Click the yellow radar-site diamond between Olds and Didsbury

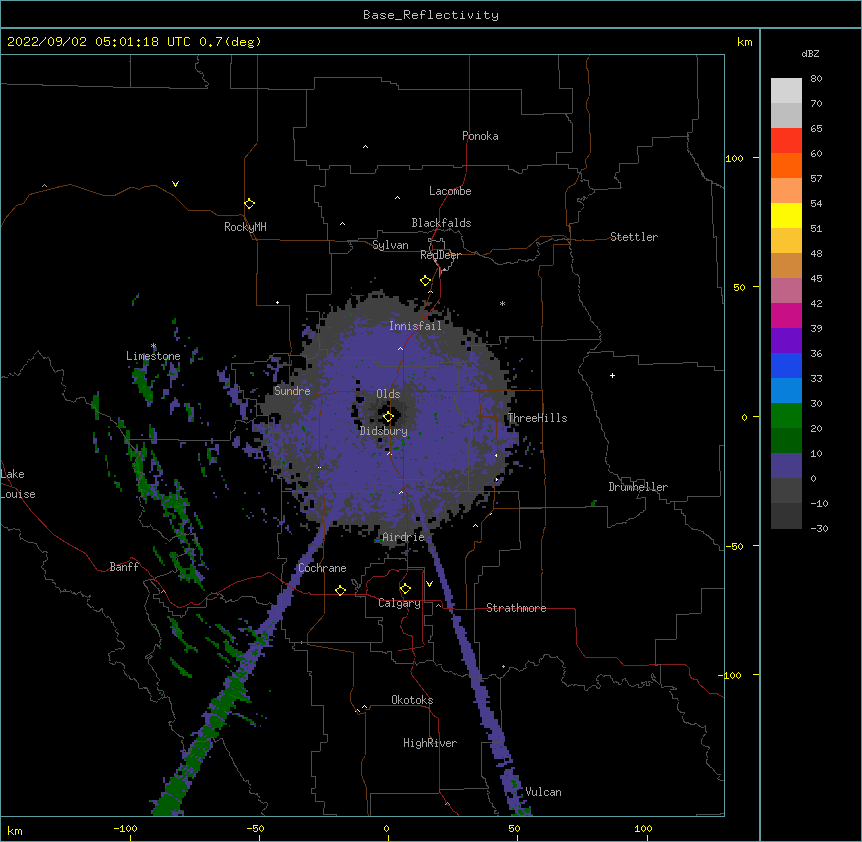pos(388,417)
